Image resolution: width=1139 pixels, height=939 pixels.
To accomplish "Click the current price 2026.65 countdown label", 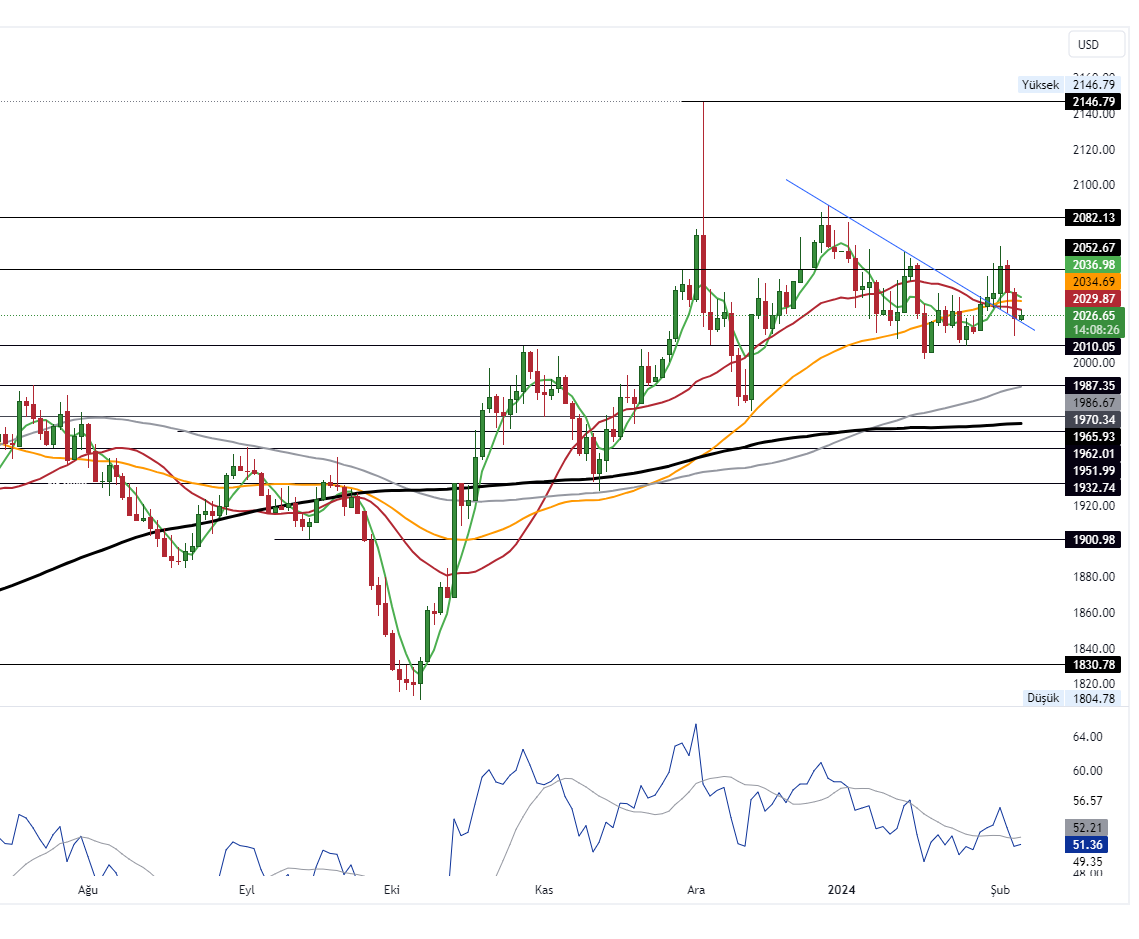I will click(1093, 322).
